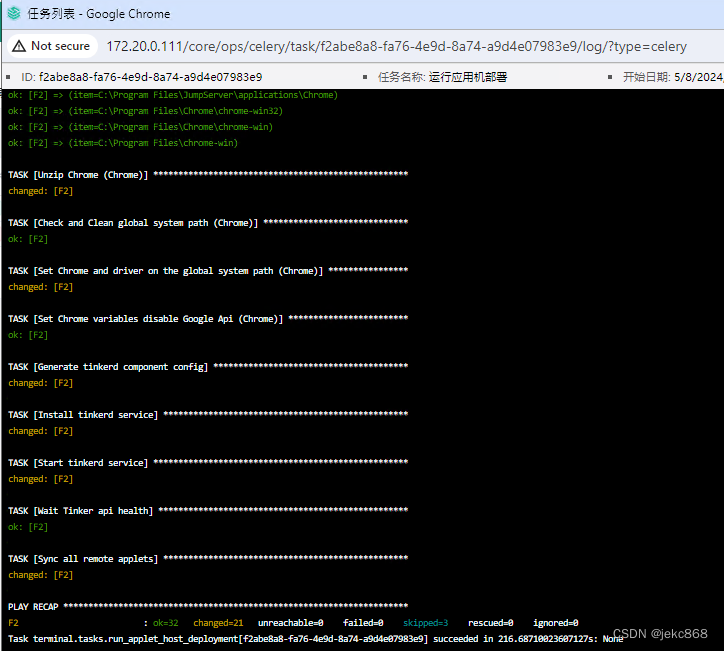The width and height of the screenshot is (724, 651).
Task: Click changed line under Install tinkerd service
Action: coord(41,431)
